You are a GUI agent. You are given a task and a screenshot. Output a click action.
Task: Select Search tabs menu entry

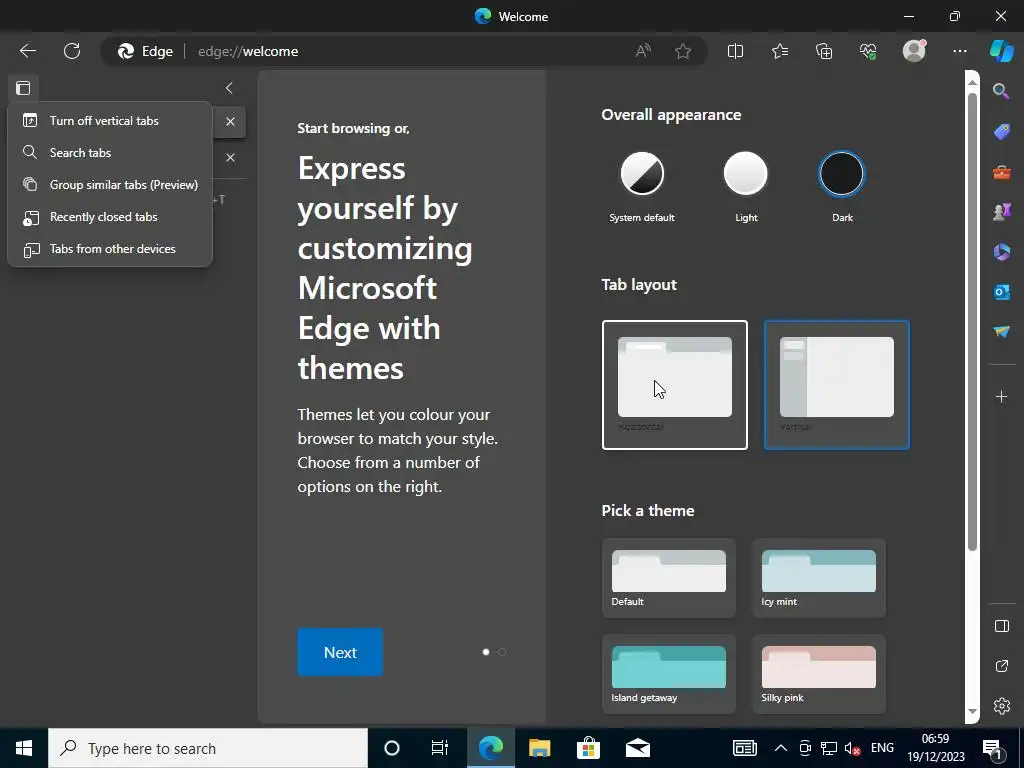pyautogui.click(x=110, y=153)
